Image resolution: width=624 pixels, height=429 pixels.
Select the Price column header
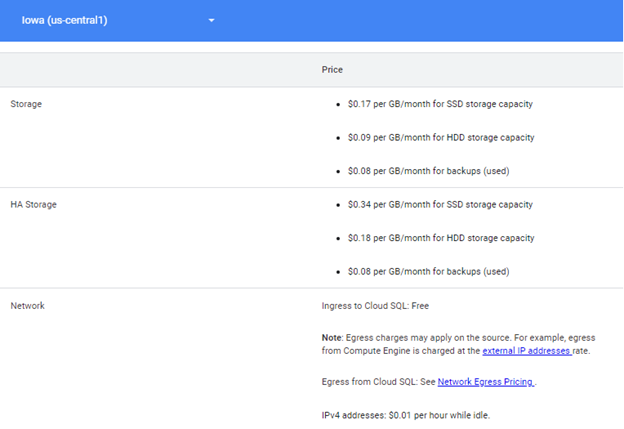tap(332, 70)
